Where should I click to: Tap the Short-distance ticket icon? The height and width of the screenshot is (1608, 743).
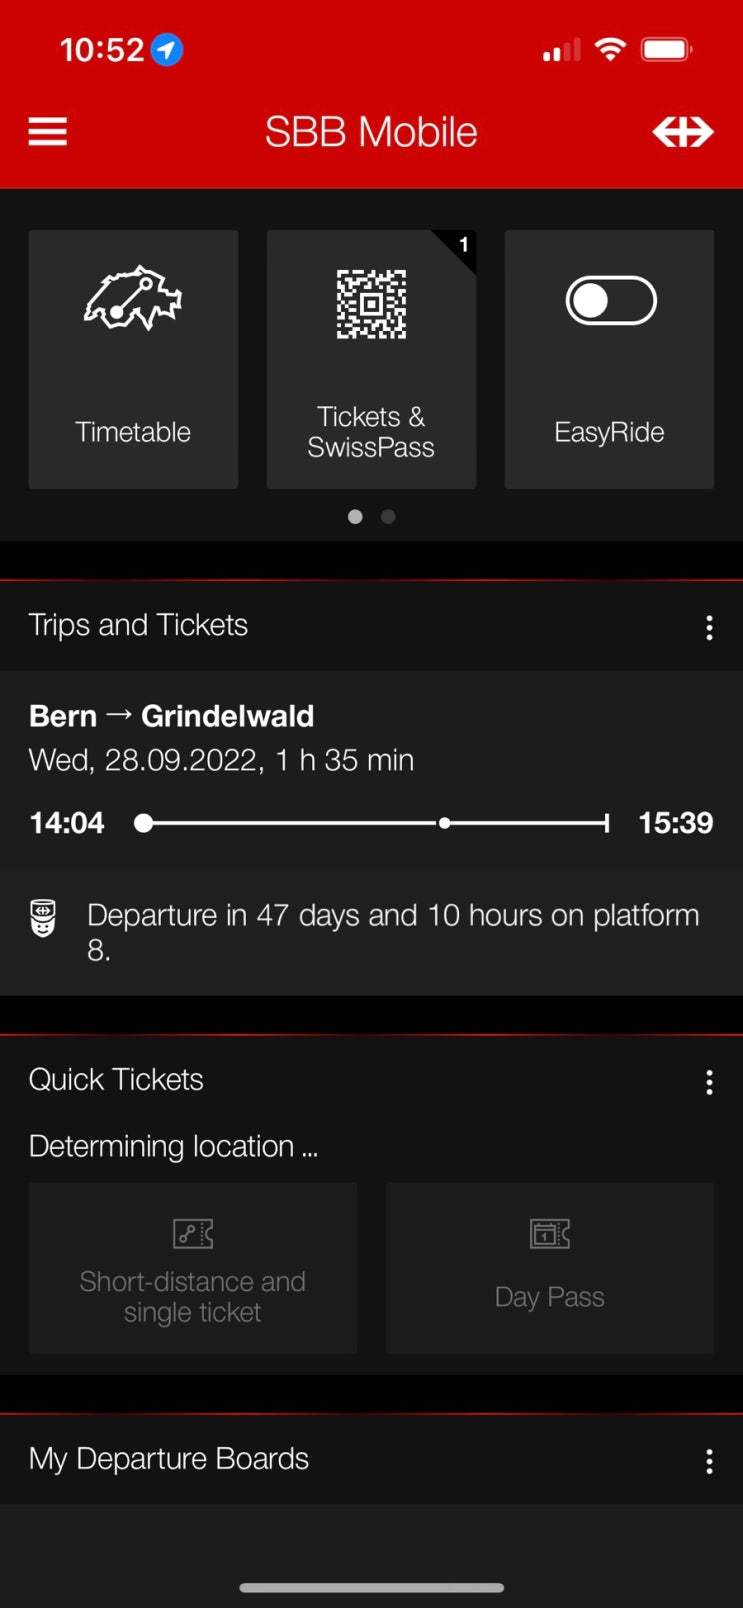(x=193, y=1234)
